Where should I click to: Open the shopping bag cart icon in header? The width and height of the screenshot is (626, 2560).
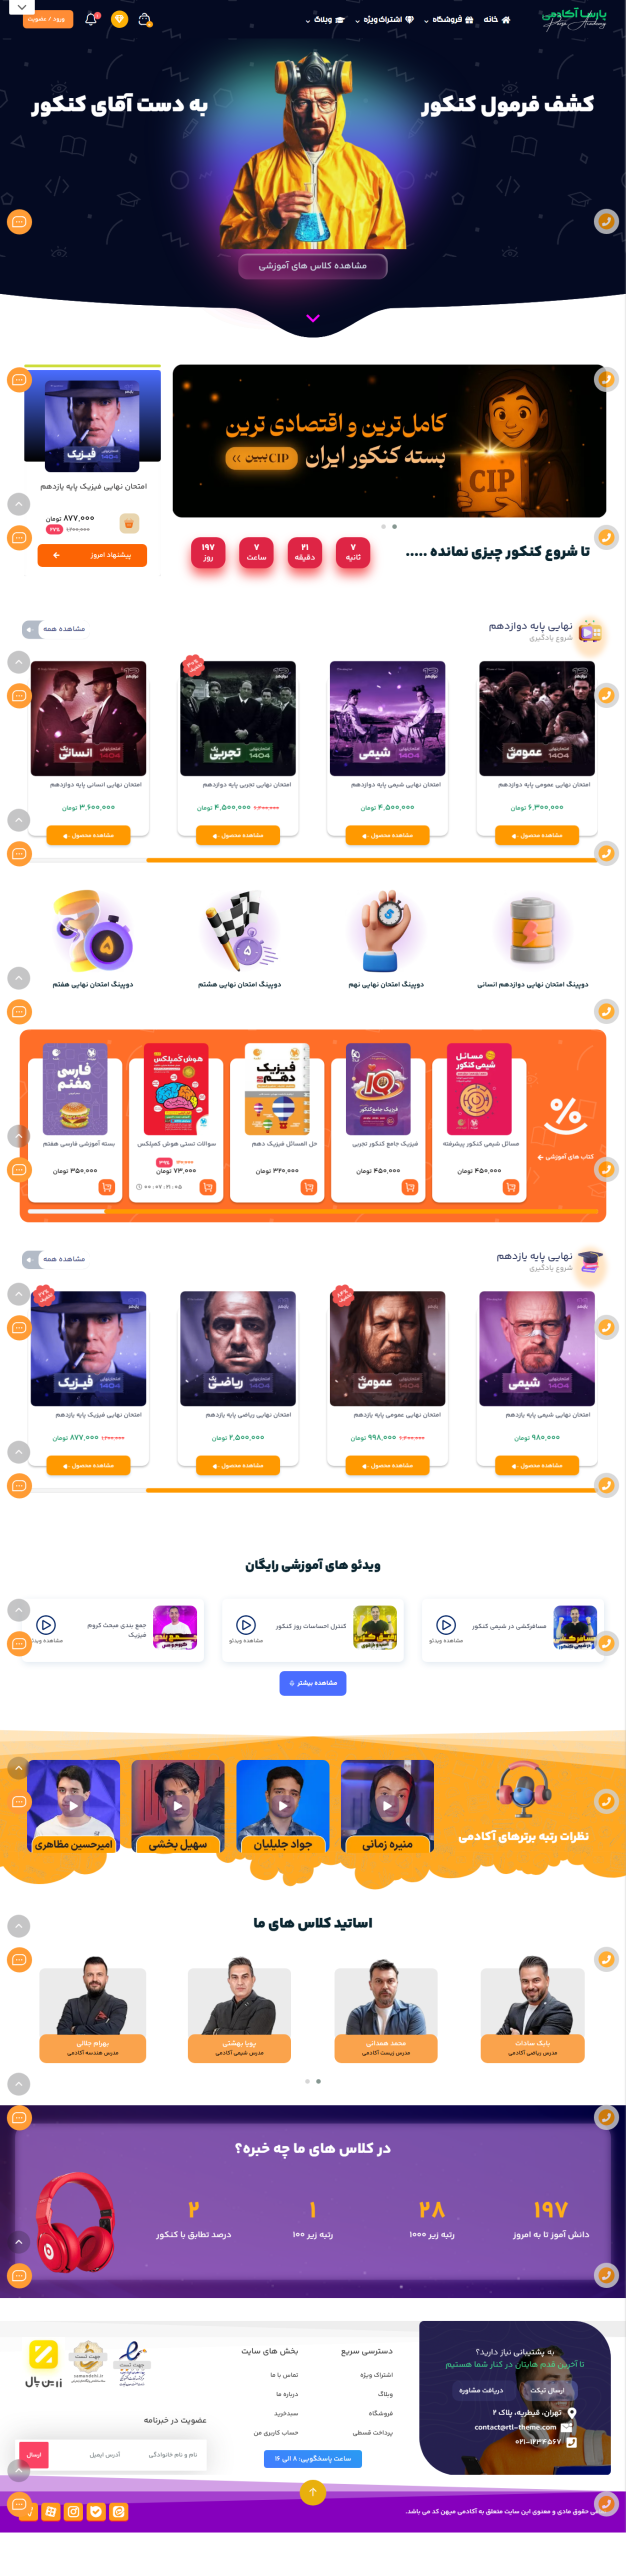coord(145,19)
